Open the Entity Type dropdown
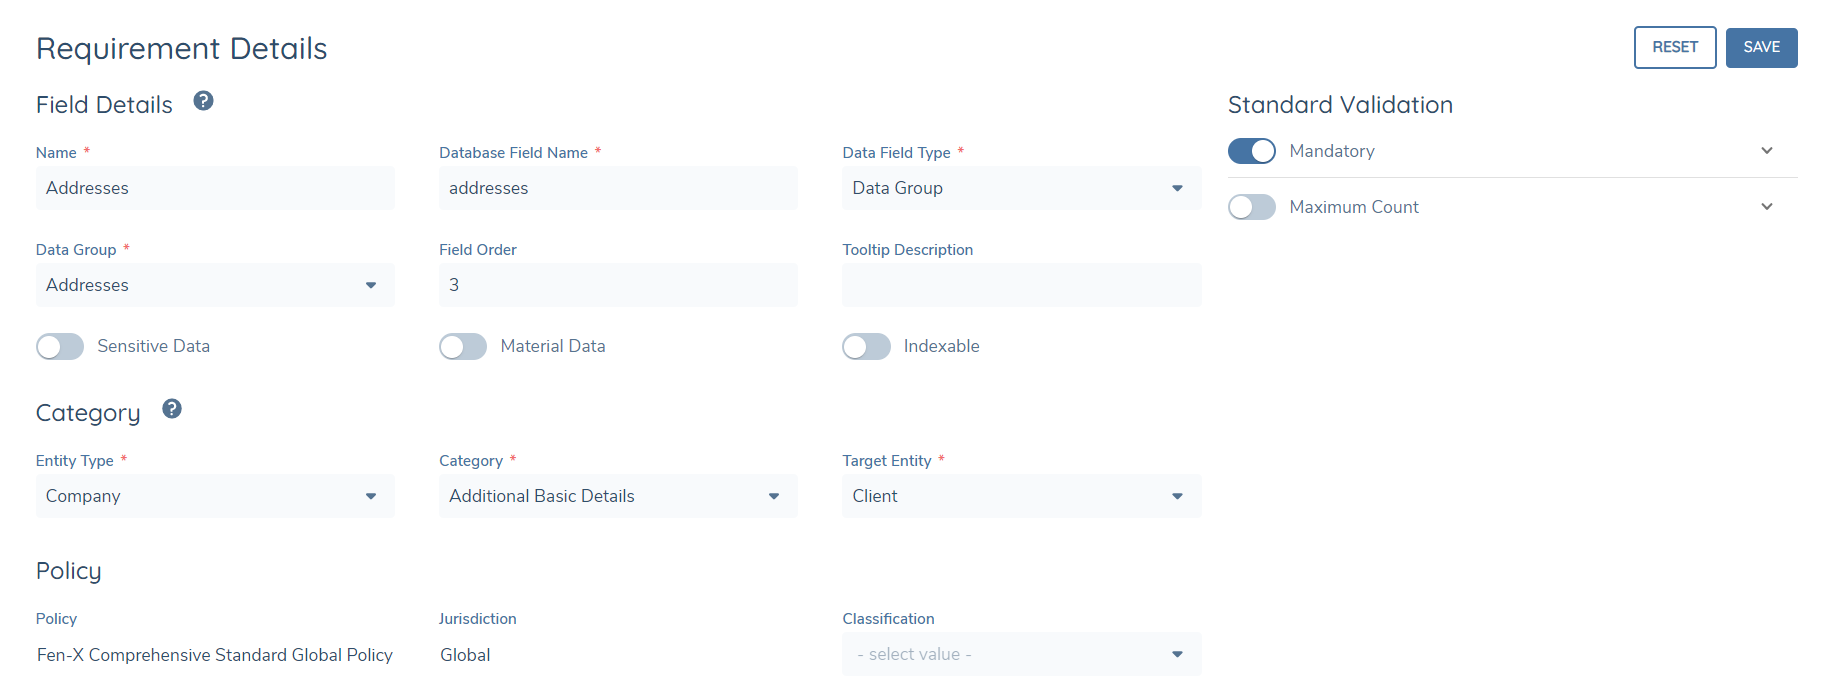Viewport: 1825px width, 696px height. (215, 496)
